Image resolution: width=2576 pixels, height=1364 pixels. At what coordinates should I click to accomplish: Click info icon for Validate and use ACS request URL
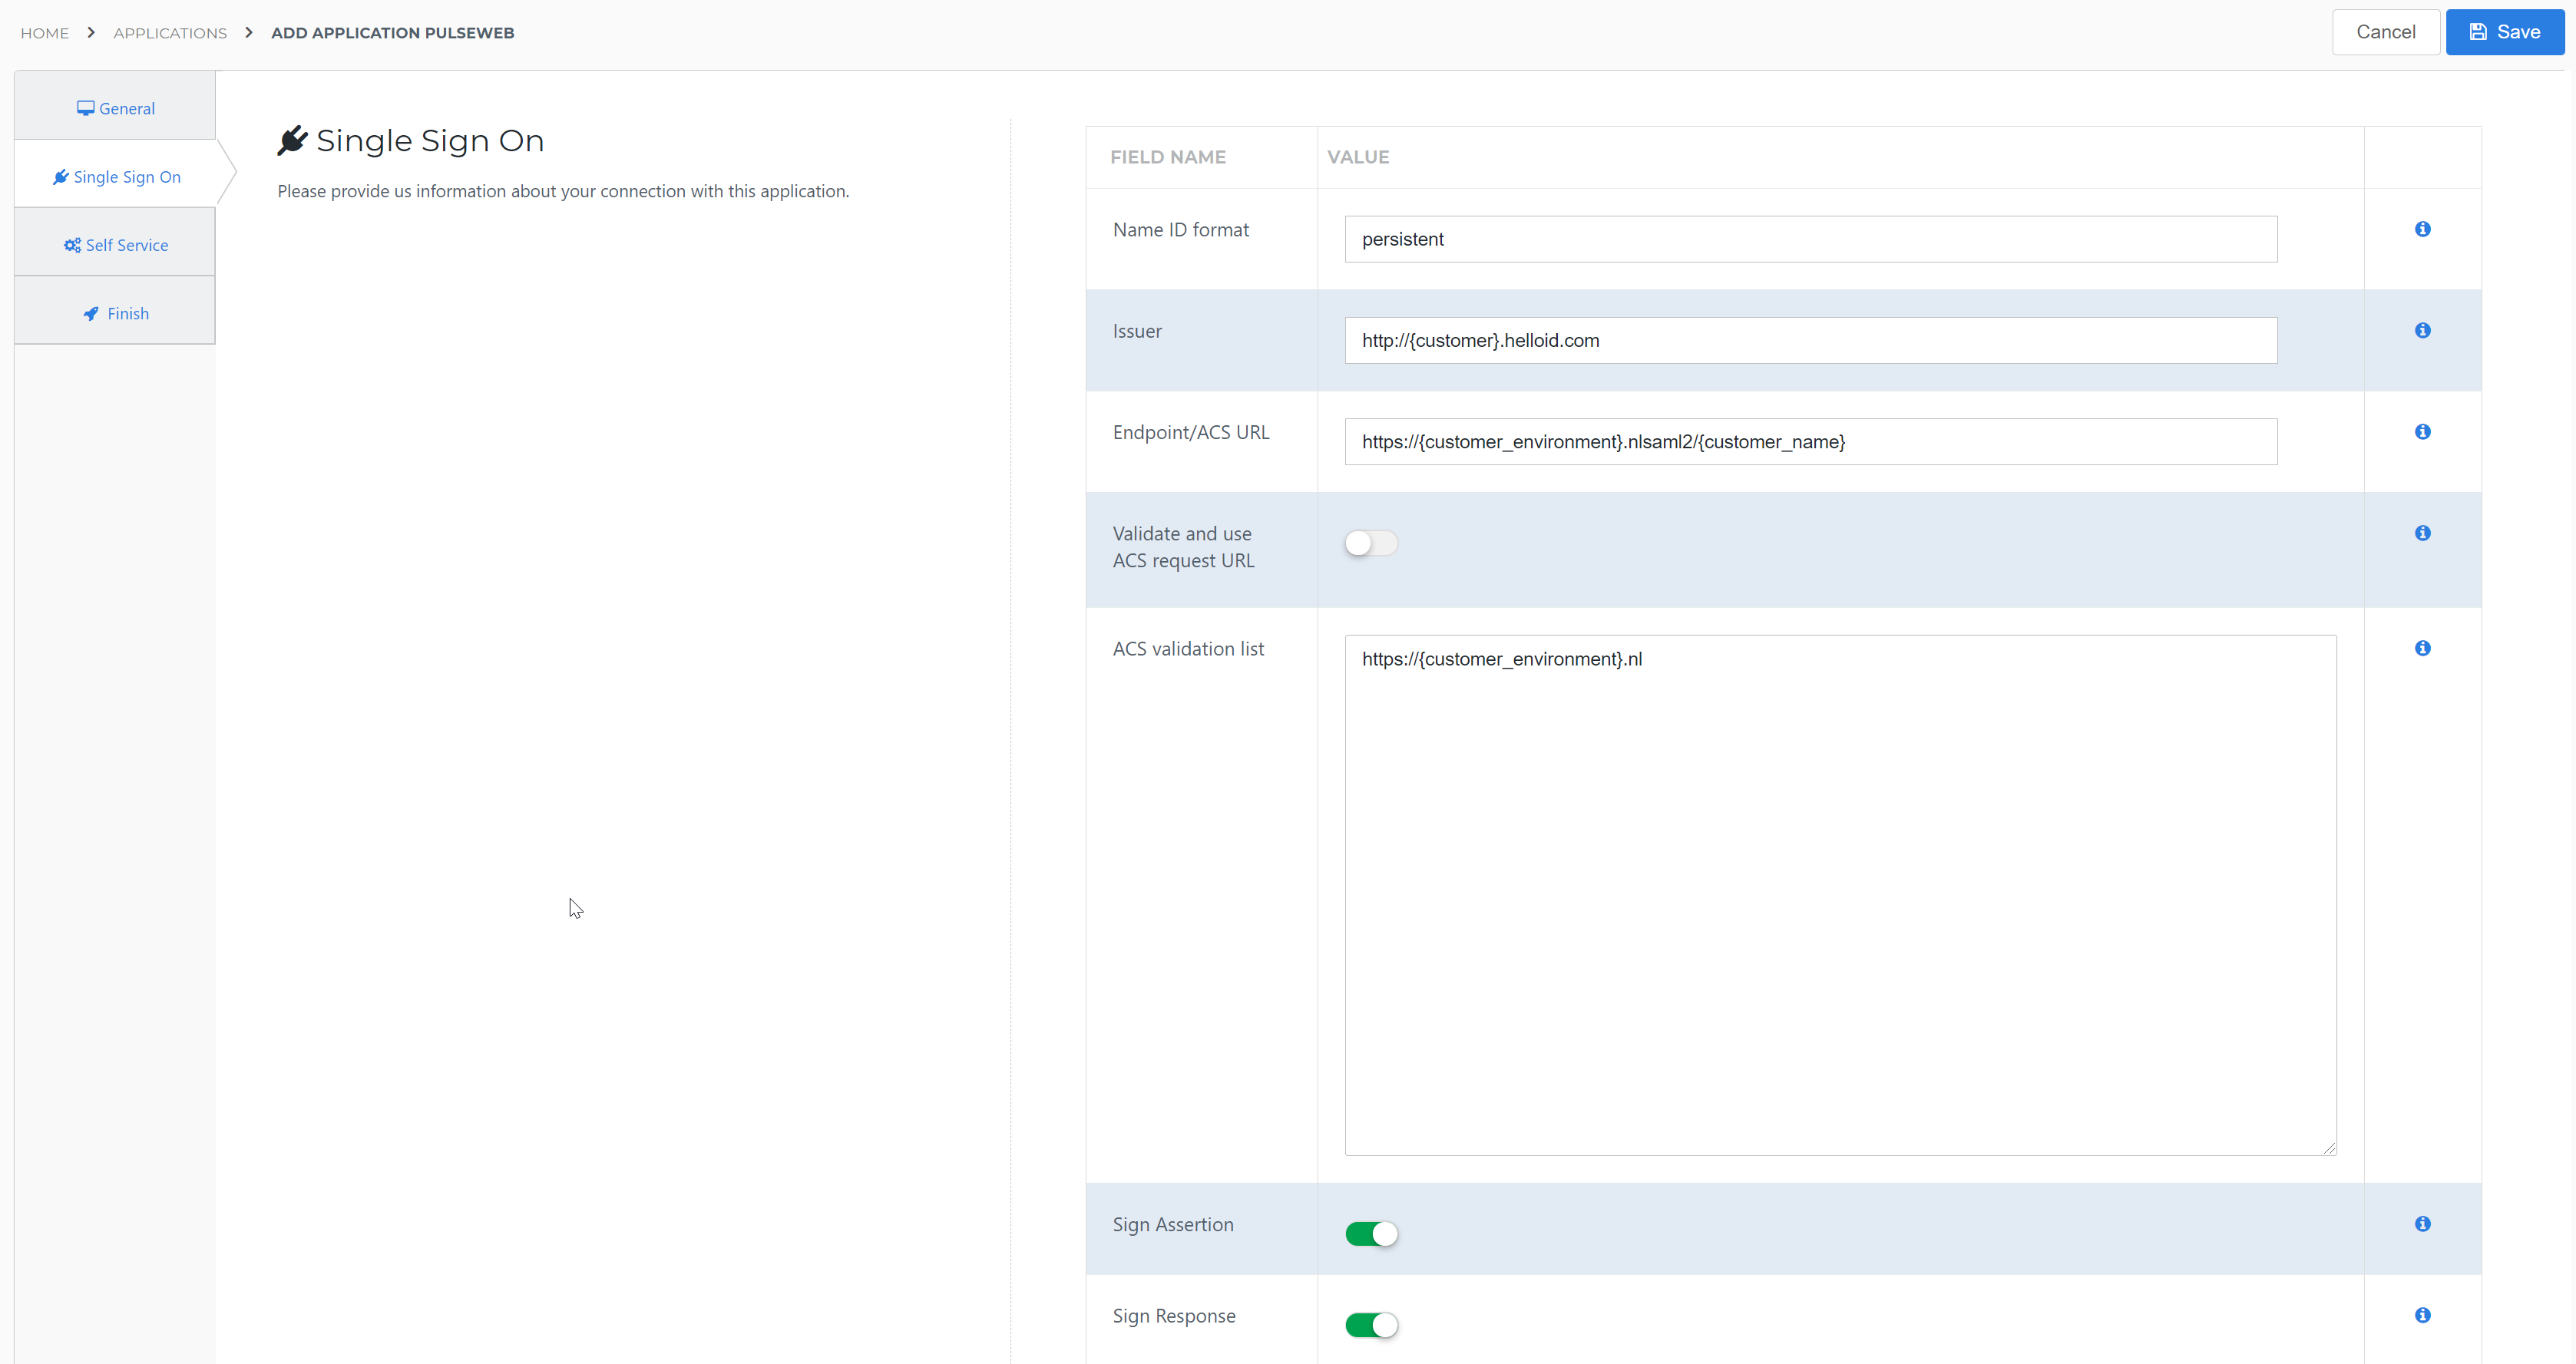point(2422,533)
